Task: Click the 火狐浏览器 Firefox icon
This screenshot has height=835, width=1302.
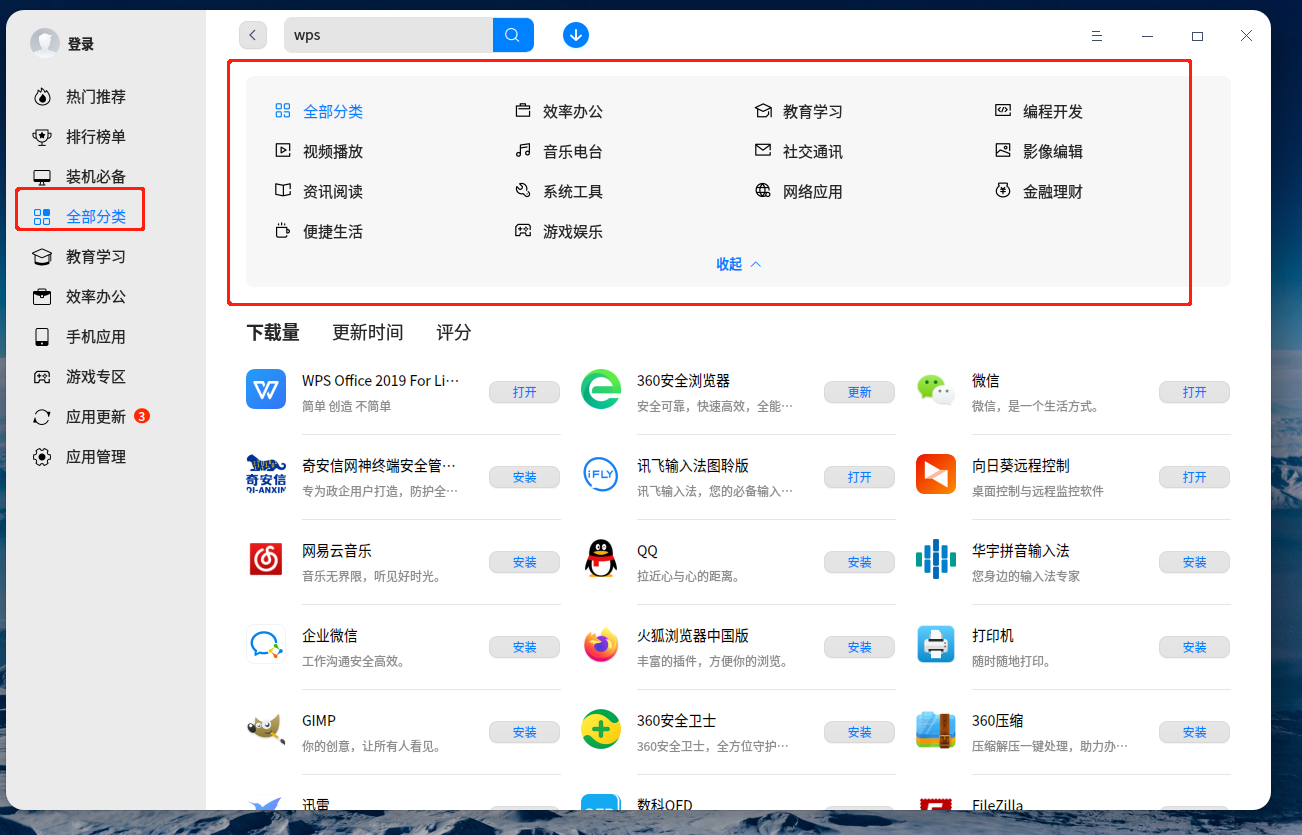Action: [601, 644]
